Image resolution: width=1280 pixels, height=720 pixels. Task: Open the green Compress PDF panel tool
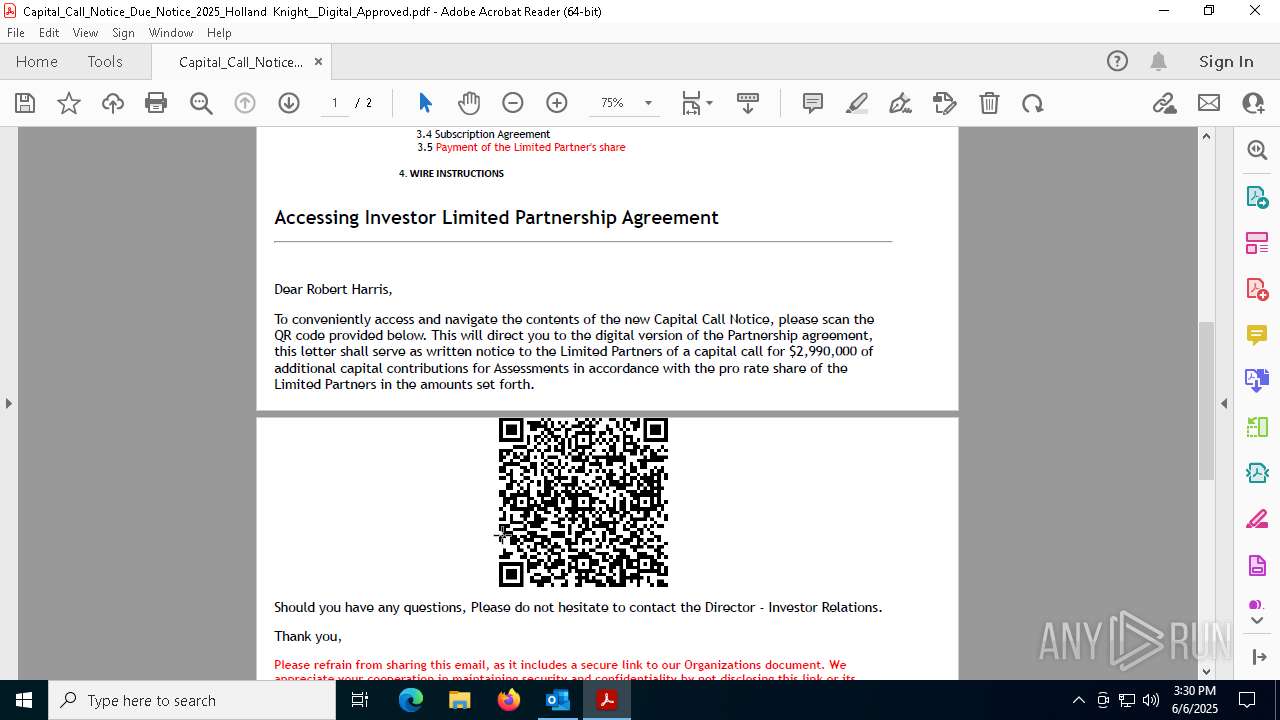click(x=1257, y=427)
